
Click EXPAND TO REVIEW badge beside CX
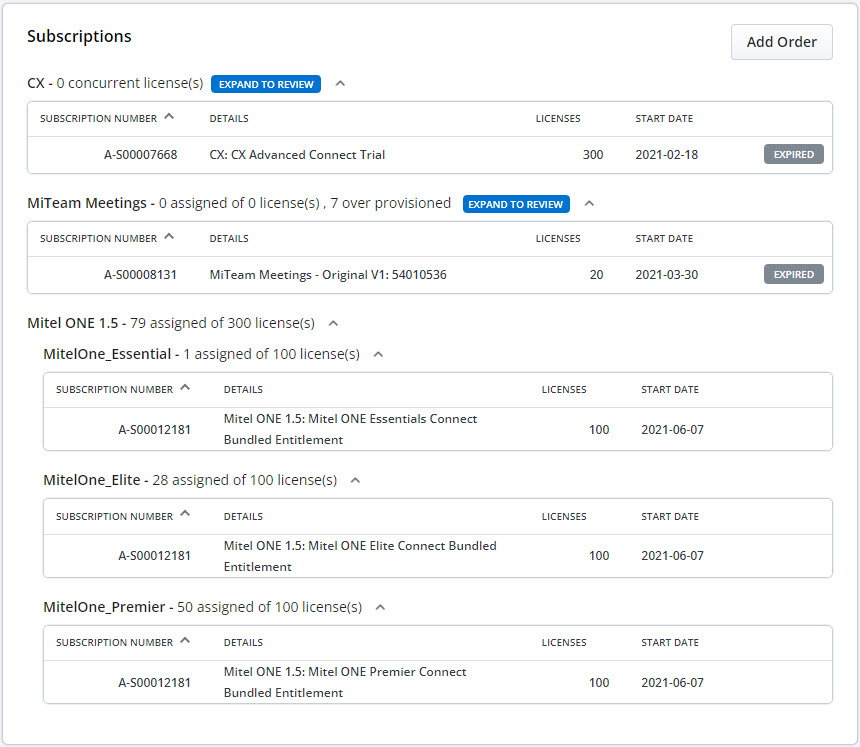click(x=266, y=84)
